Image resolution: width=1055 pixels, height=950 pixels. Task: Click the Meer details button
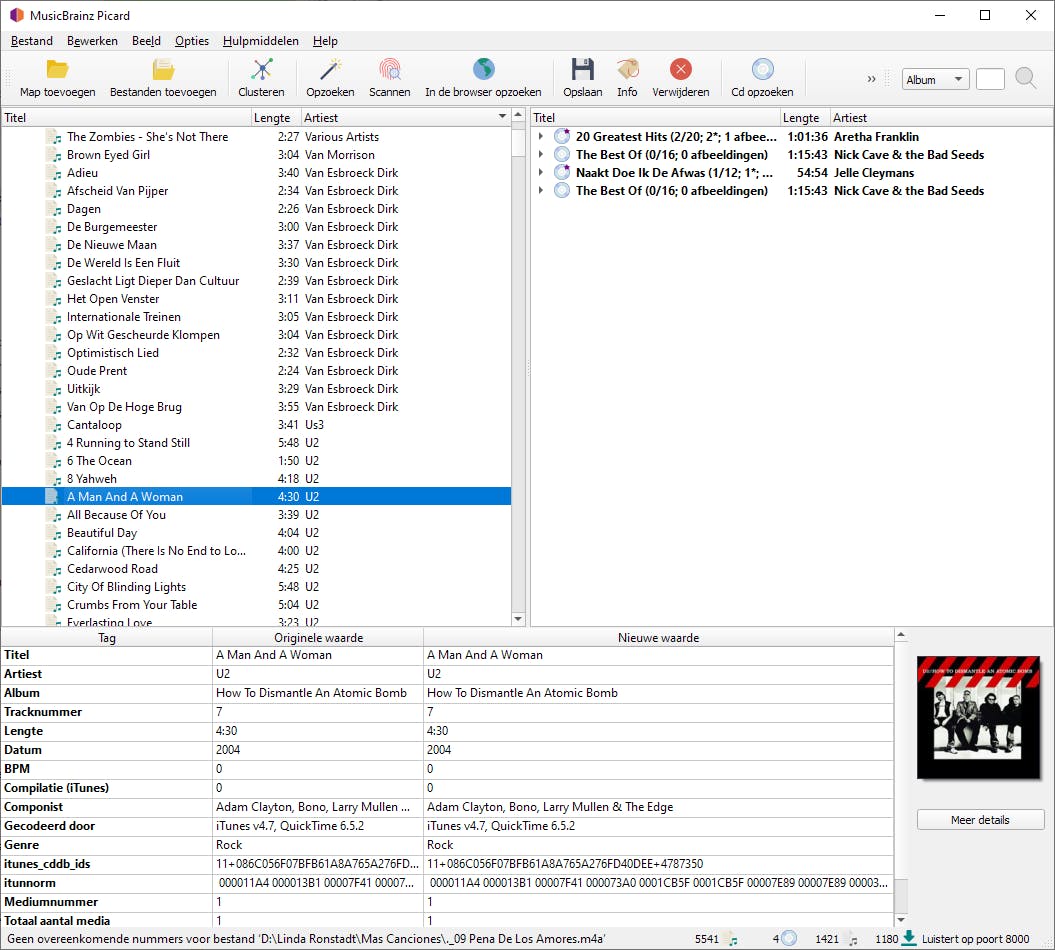point(980,819)
